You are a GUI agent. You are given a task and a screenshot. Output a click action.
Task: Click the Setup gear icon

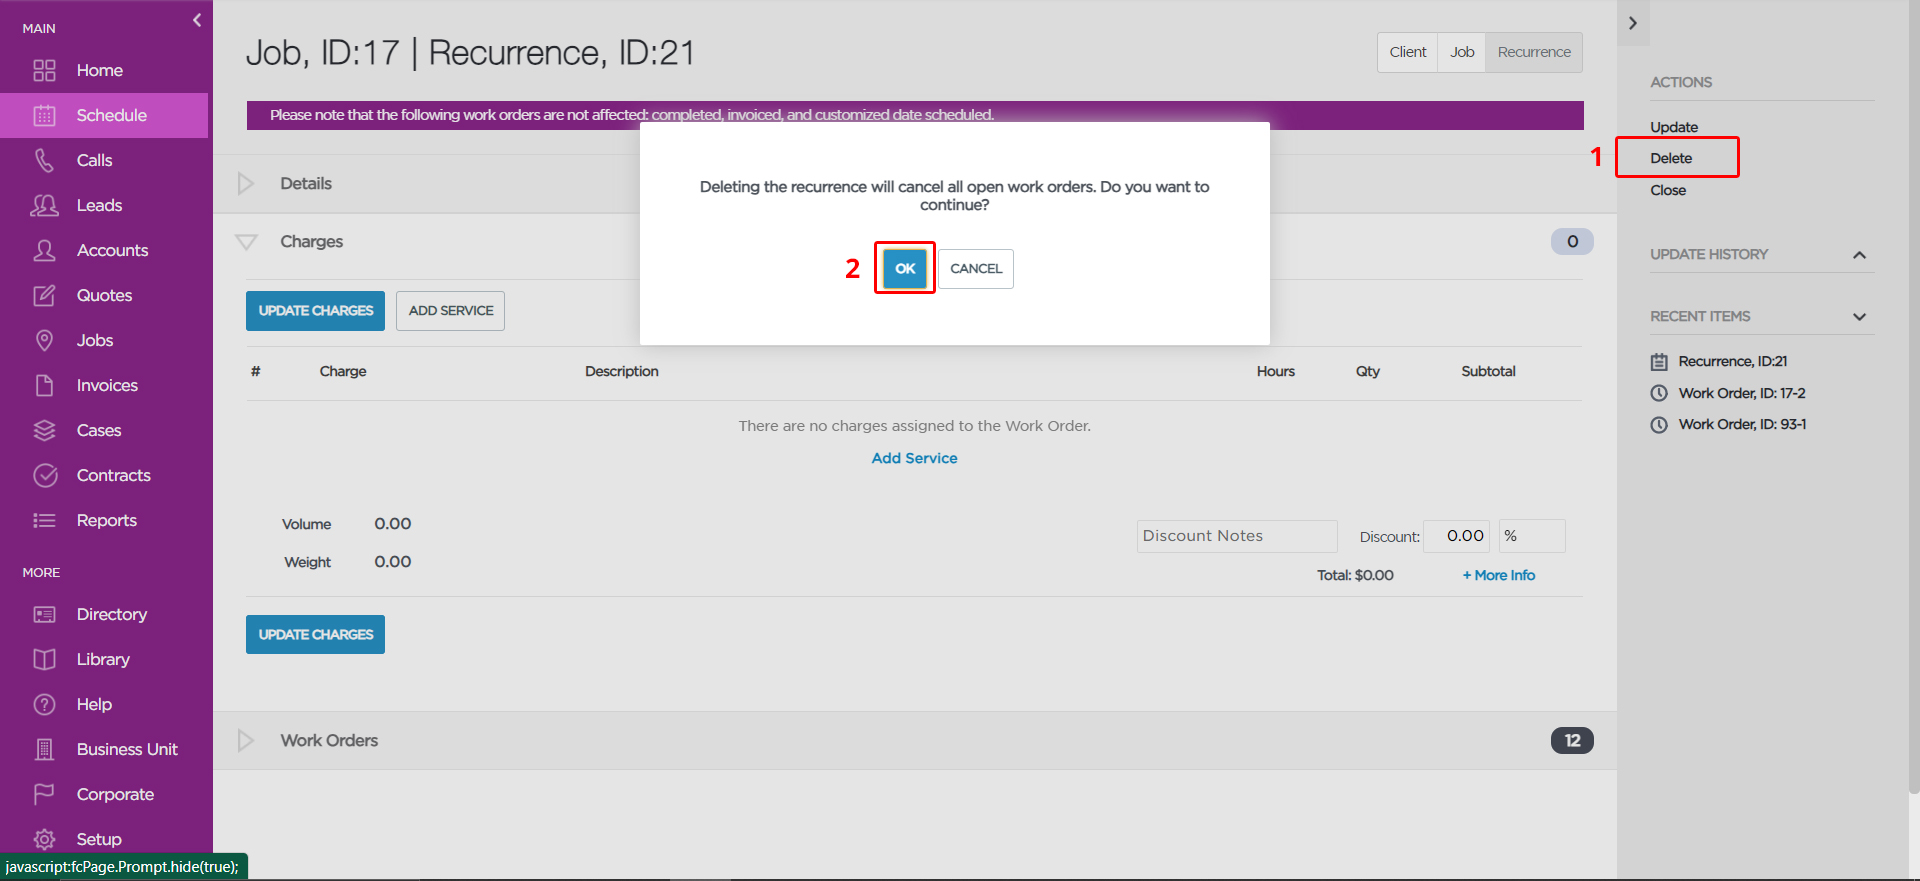pos(44,839)
